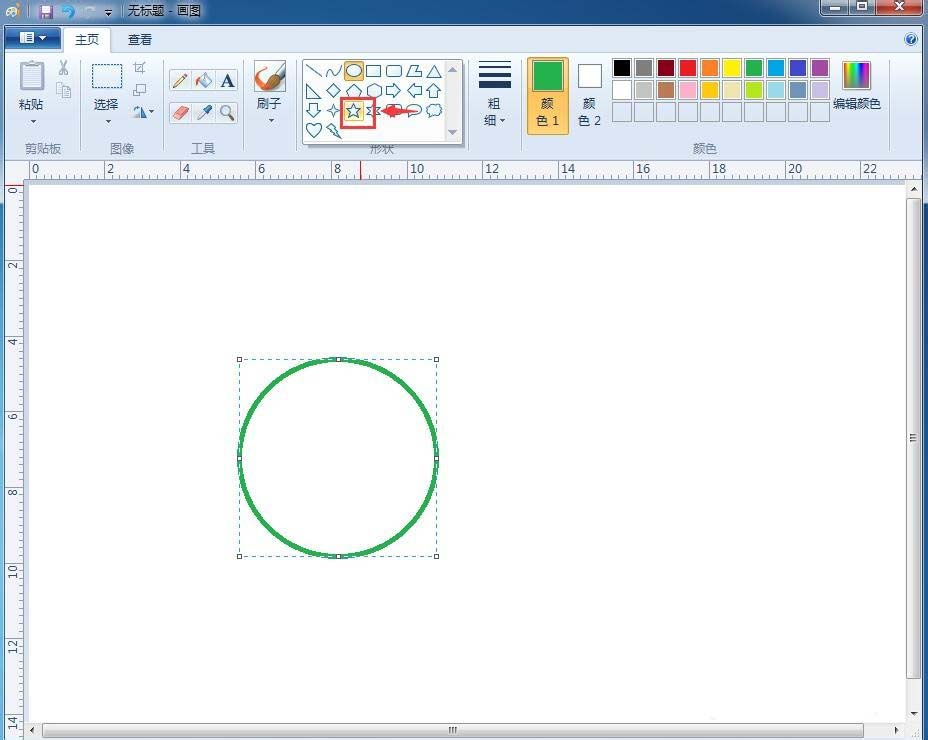Screen dimensions: 928x740
Task: Click the 刷子 brush button
Action: click(x=270, y=77)
